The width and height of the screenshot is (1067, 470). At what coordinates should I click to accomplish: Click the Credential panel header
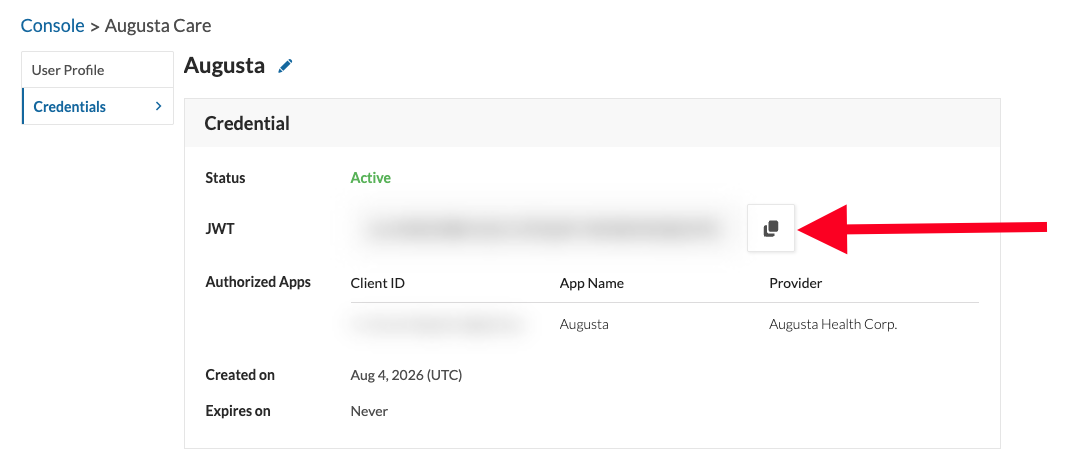(x=592, y=123)
